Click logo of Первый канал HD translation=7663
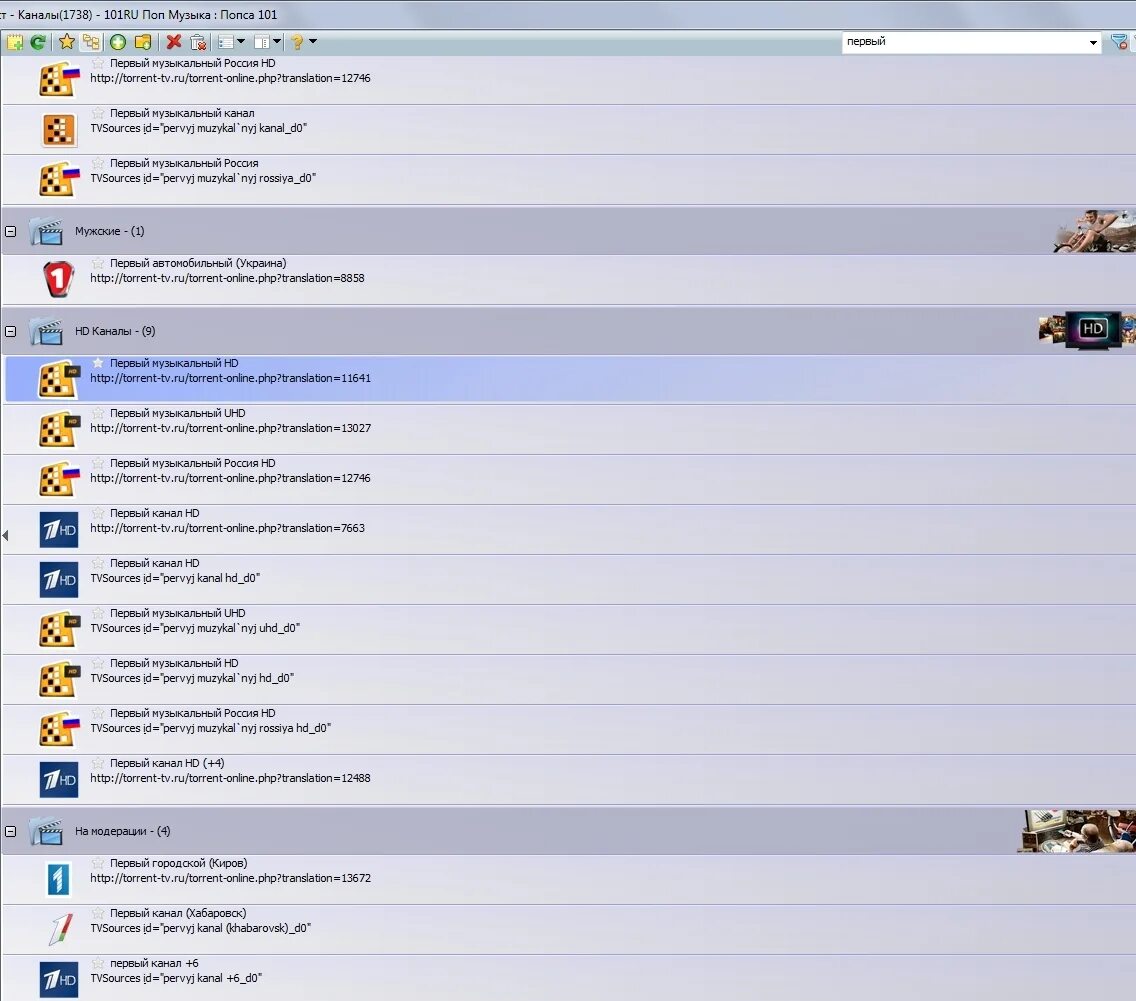1136x1001 pixels. 59,529
